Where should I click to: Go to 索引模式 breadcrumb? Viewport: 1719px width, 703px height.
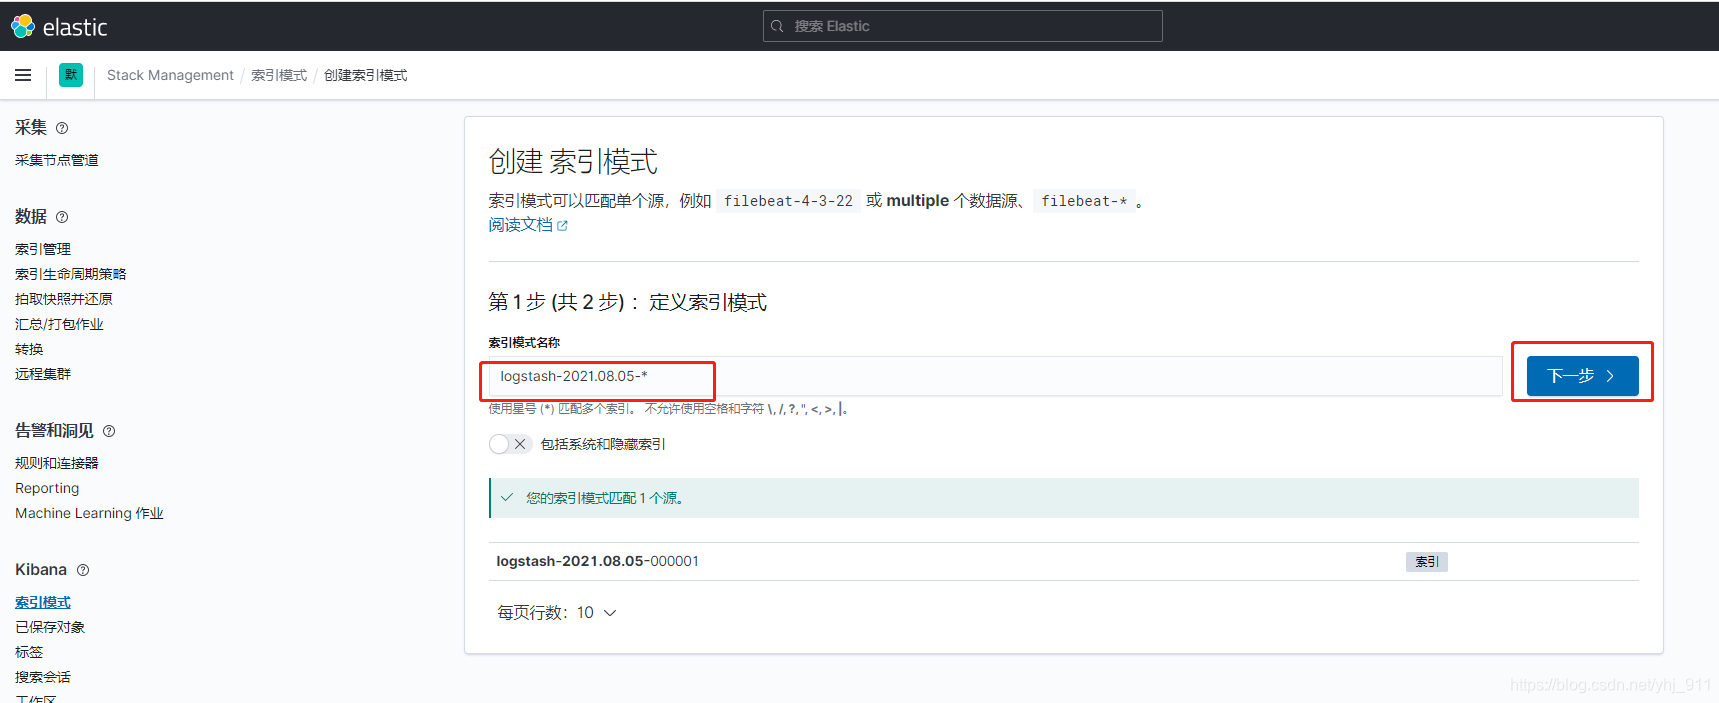[x=279, y=75]
